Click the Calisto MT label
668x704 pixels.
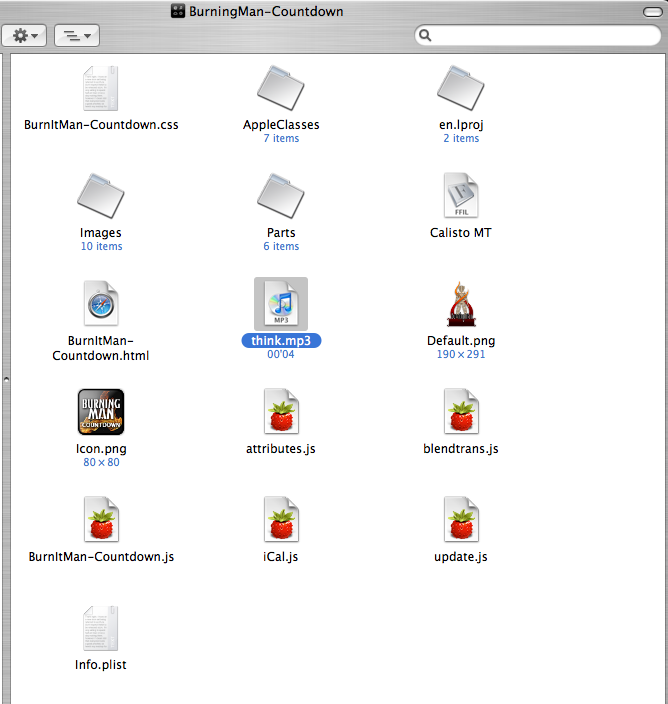coord(461,233)
